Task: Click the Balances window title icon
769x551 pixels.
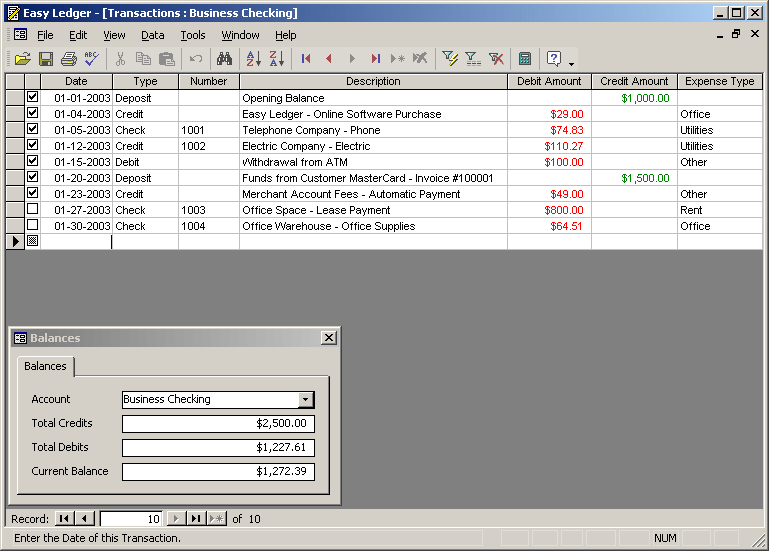Action: [x=20, y=338]
